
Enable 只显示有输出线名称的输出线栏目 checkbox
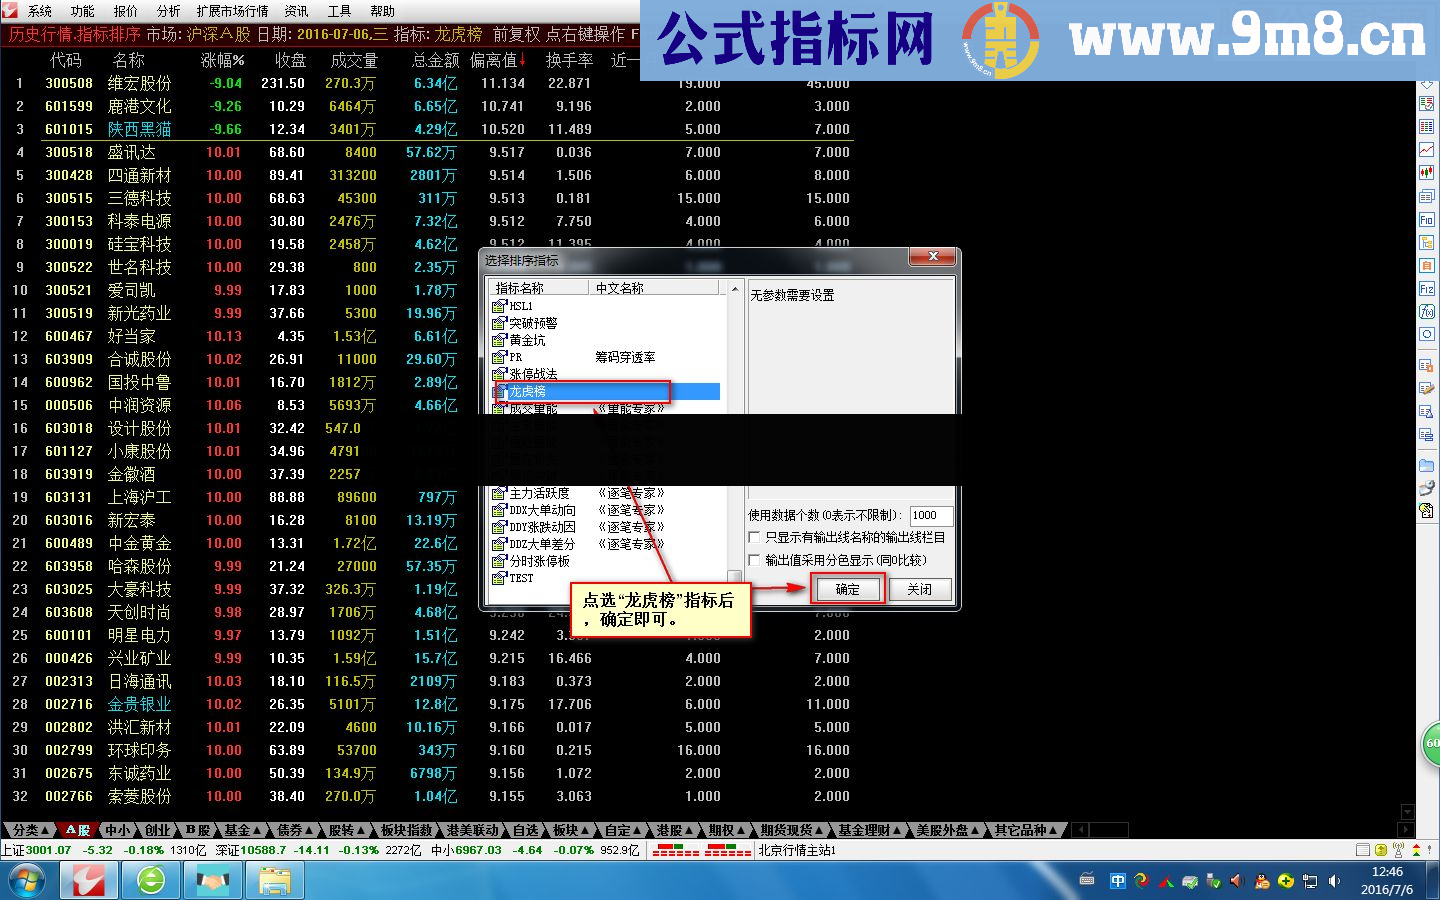tap(755, 537)
